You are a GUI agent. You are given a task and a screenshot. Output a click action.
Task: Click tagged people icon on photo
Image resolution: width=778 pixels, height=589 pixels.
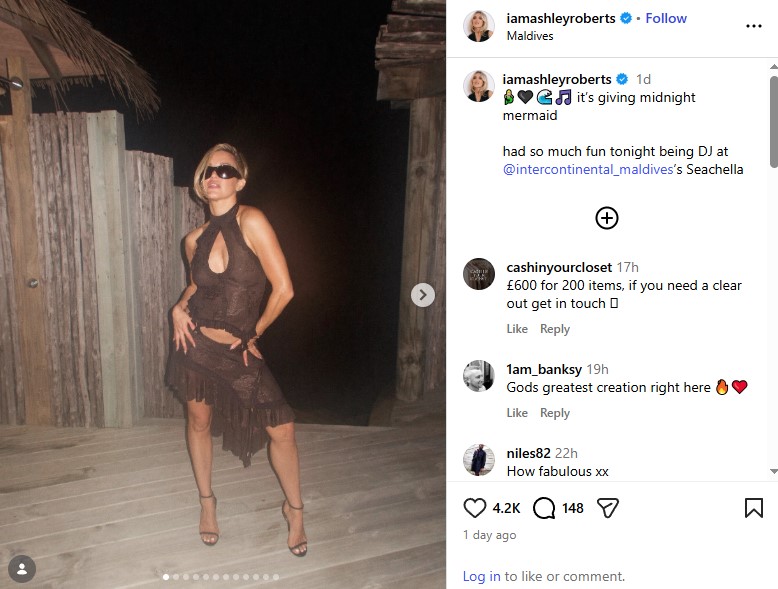(22, 568)
